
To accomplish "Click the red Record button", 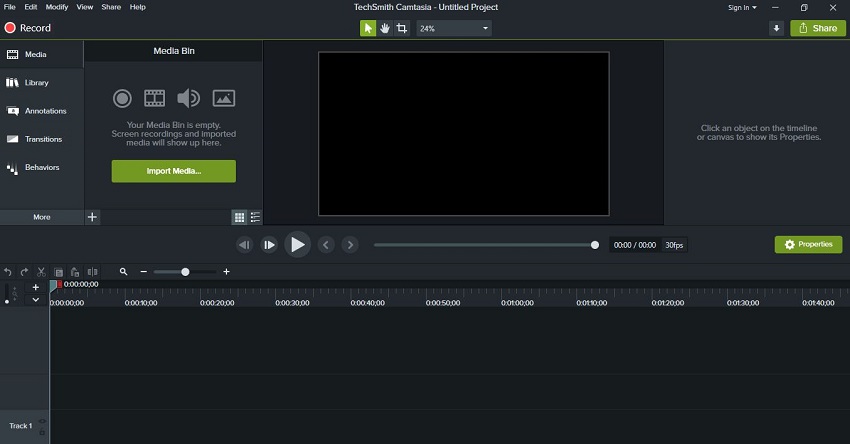I will (28, 28).
